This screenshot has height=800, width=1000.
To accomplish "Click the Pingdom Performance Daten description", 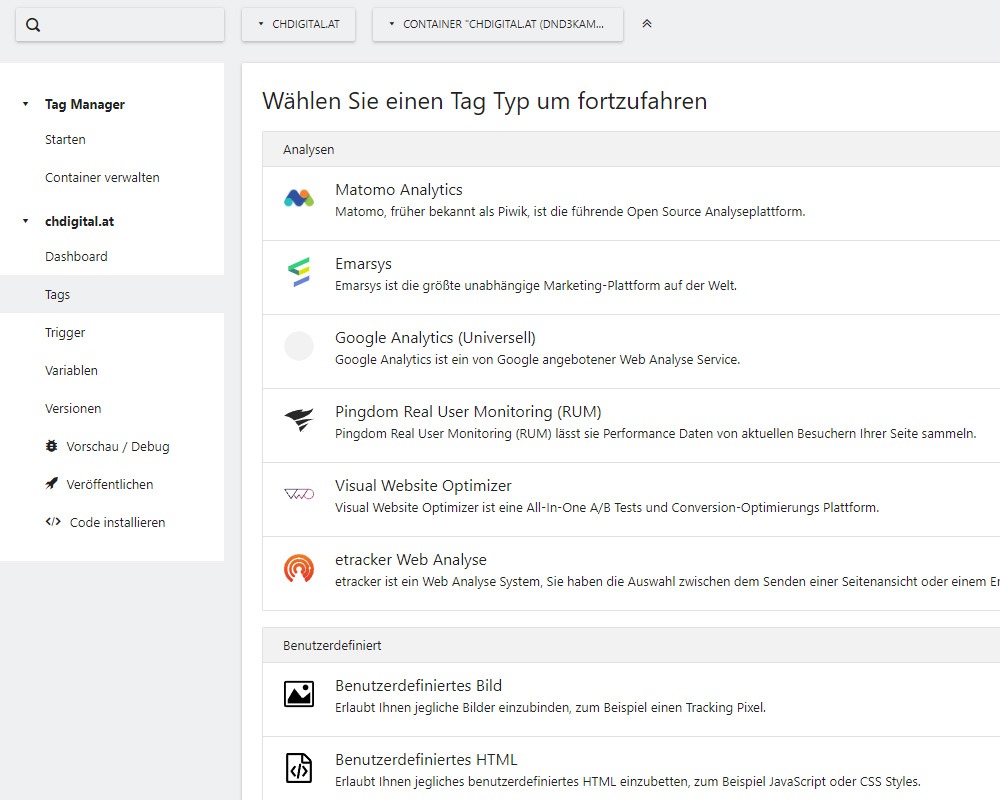I will pos(656,434).
